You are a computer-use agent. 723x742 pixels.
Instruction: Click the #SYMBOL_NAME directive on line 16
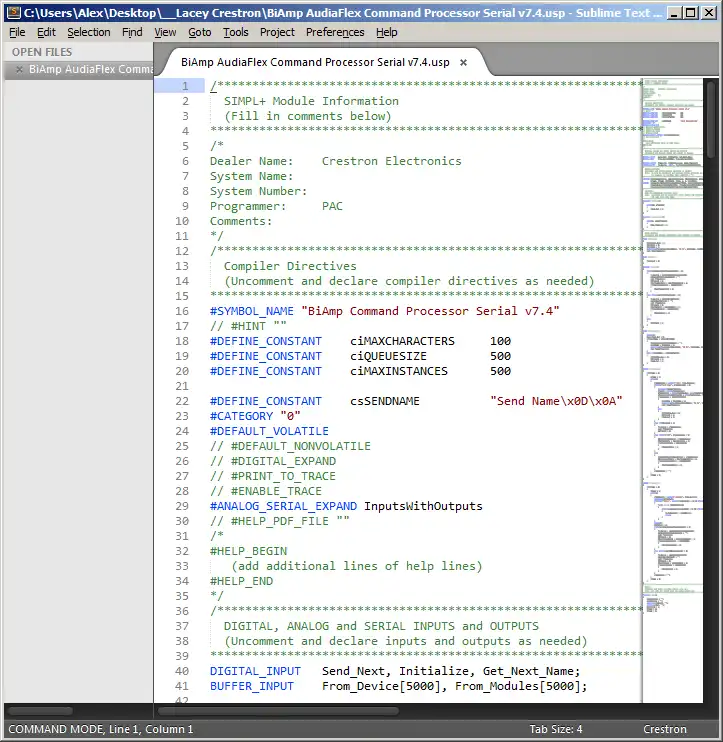point(252,311)
